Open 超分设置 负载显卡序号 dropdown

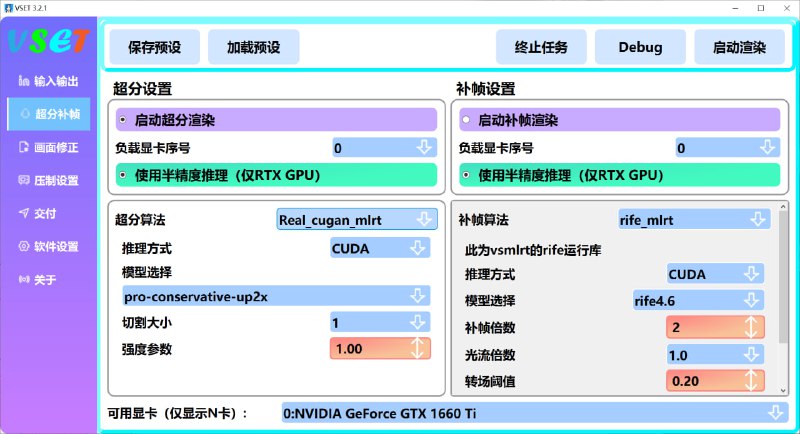[385, 147]
